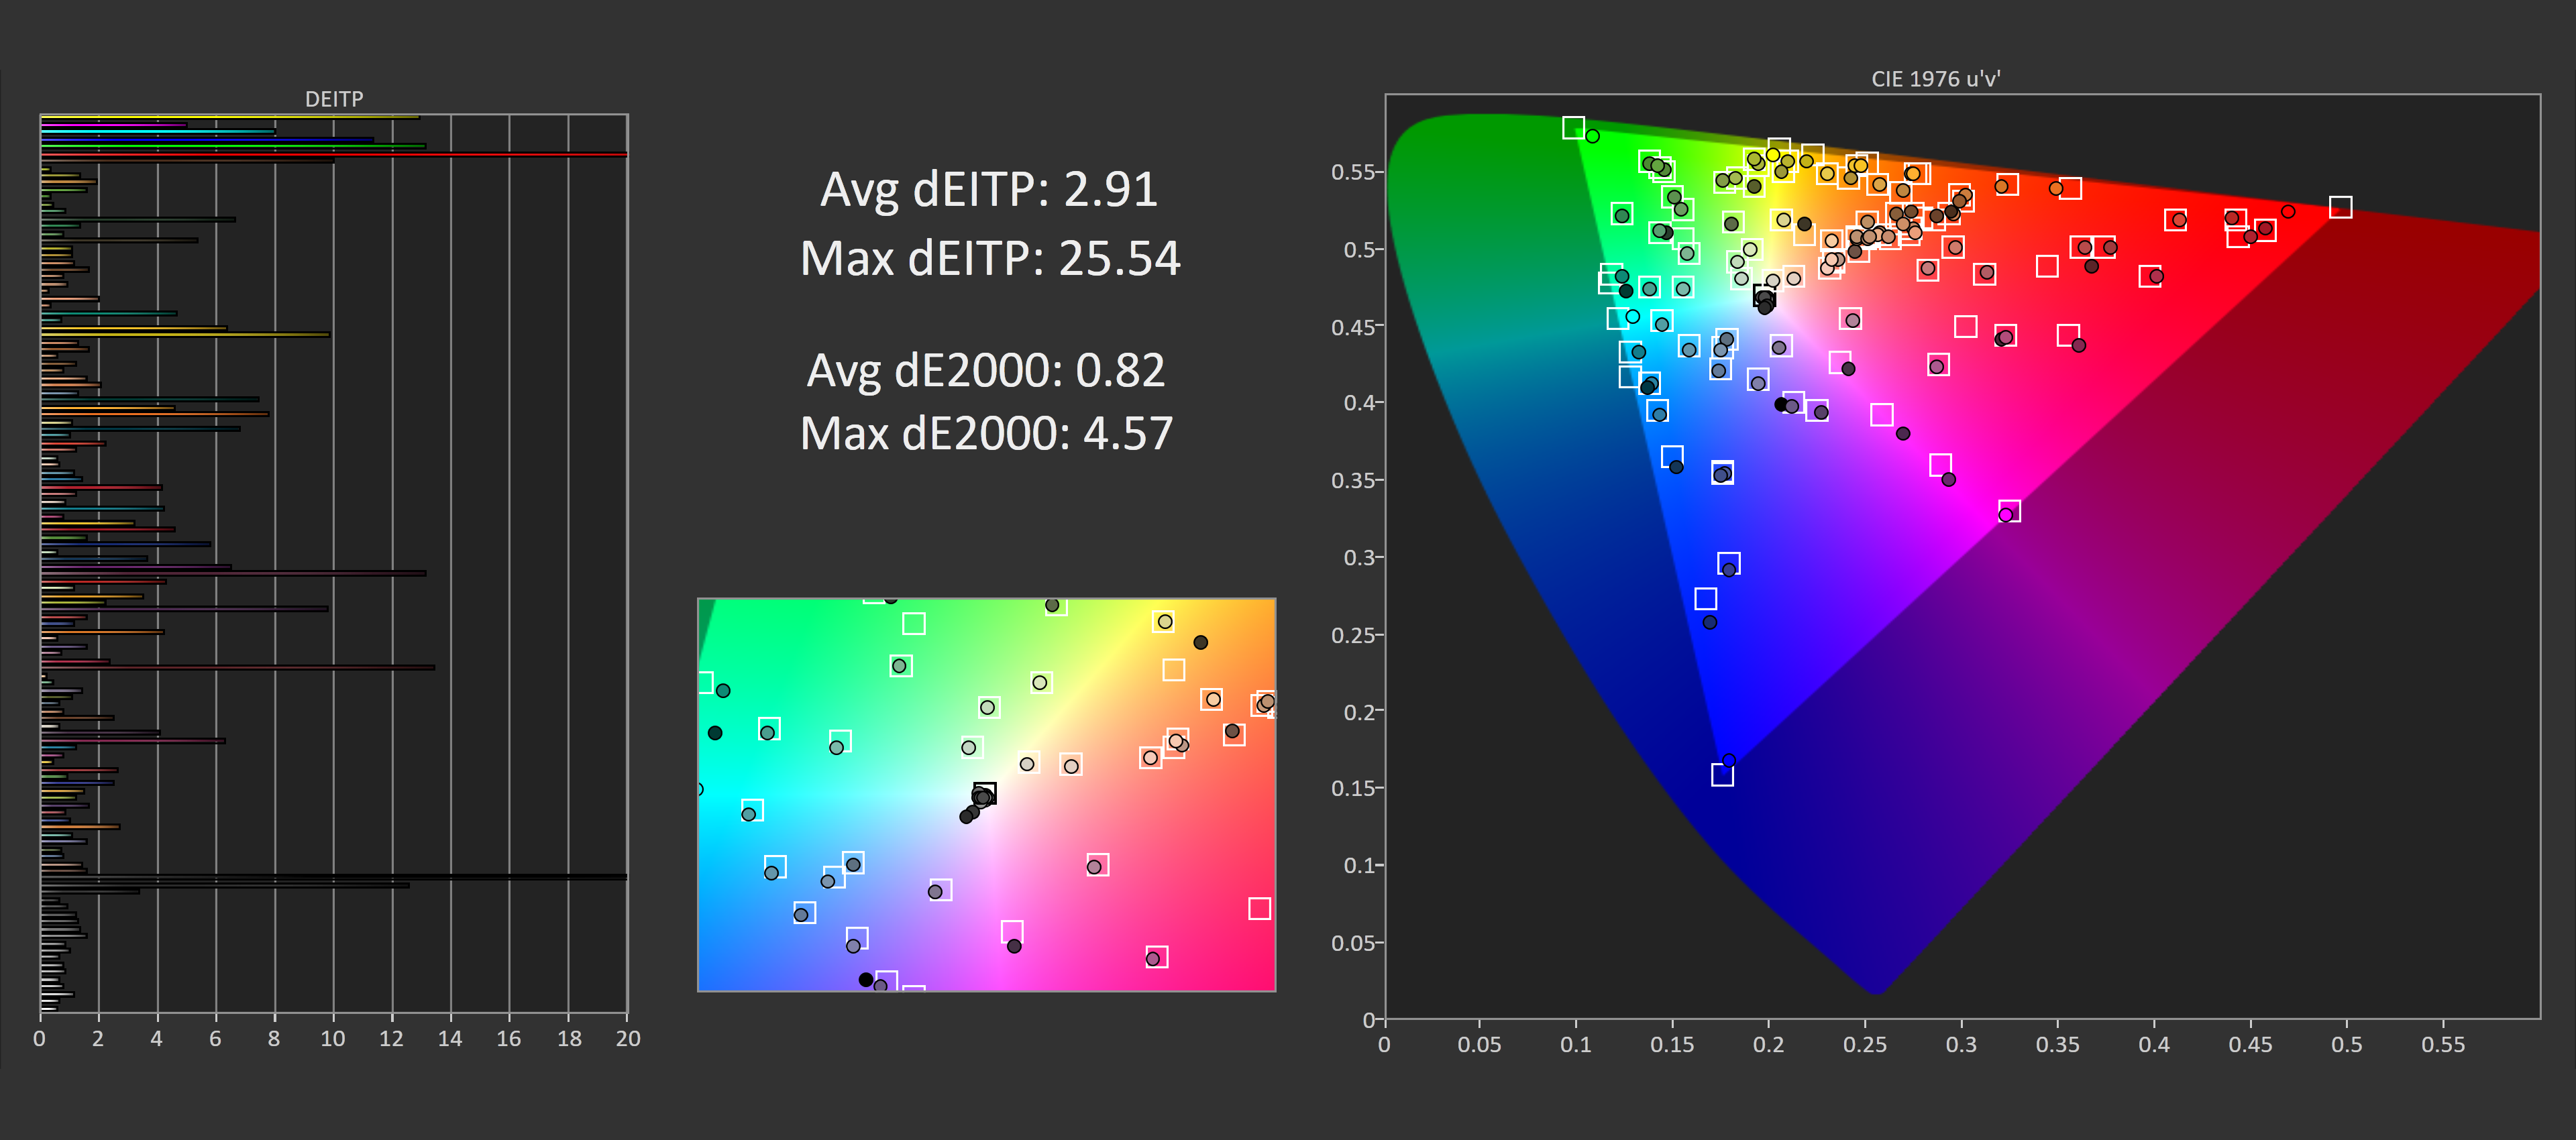
Task: Select the Max dEITP 25.54 readout
Action: [x=990, y=258]
